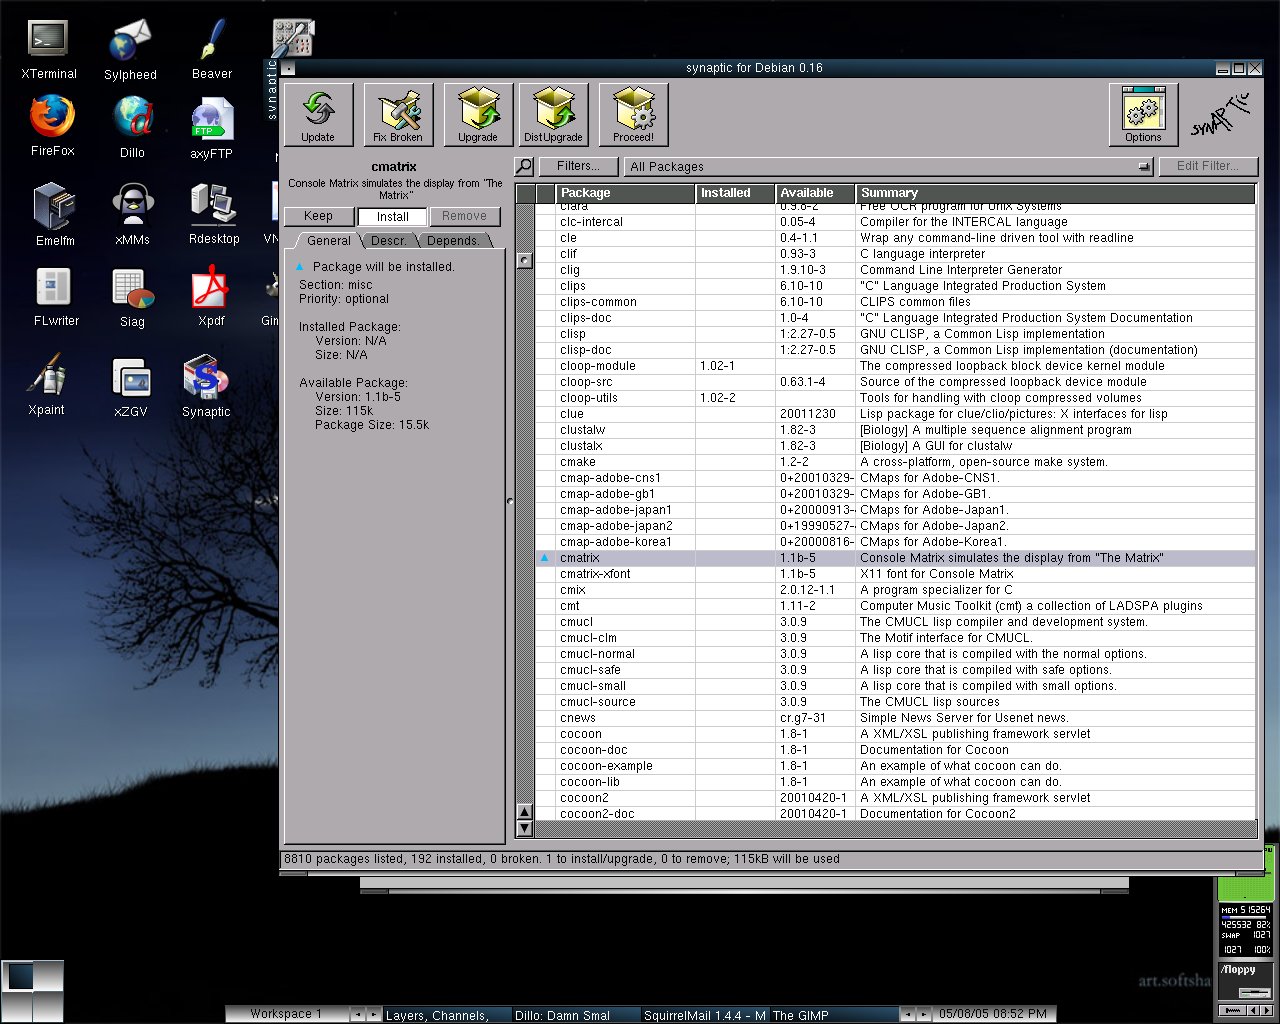Select the clustalx package row

pyautogui.click(x=895, y=446)
